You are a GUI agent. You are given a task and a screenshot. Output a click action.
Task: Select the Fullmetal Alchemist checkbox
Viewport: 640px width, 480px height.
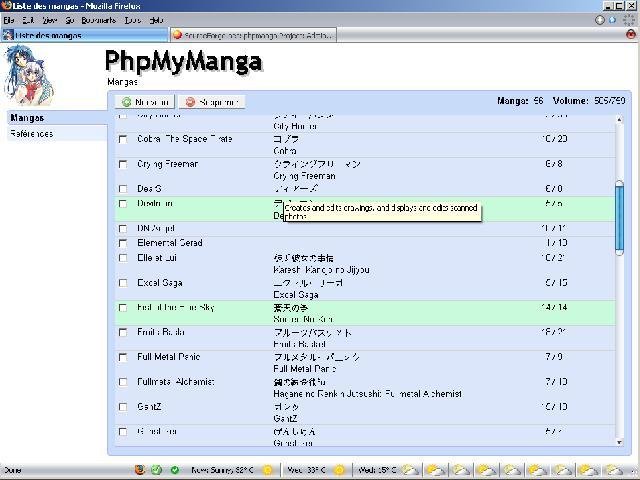tap(123, 382)
